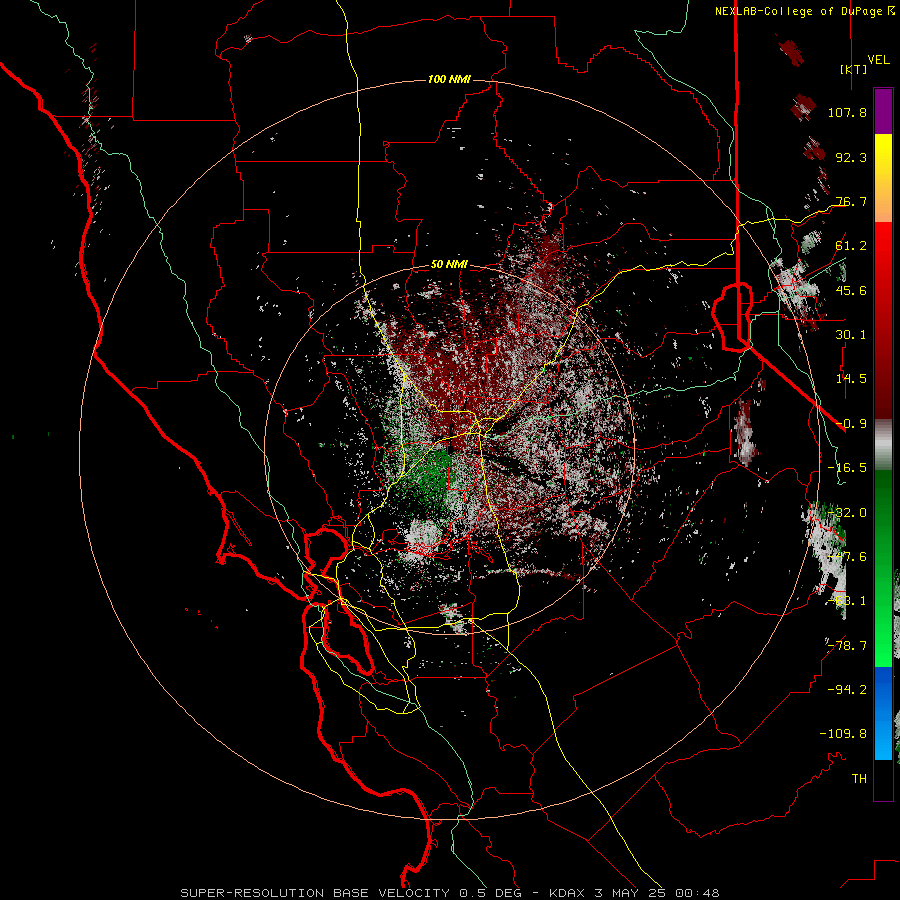Click the TH legend label
This screenshot has height=900, width=900.
point(859,779)
